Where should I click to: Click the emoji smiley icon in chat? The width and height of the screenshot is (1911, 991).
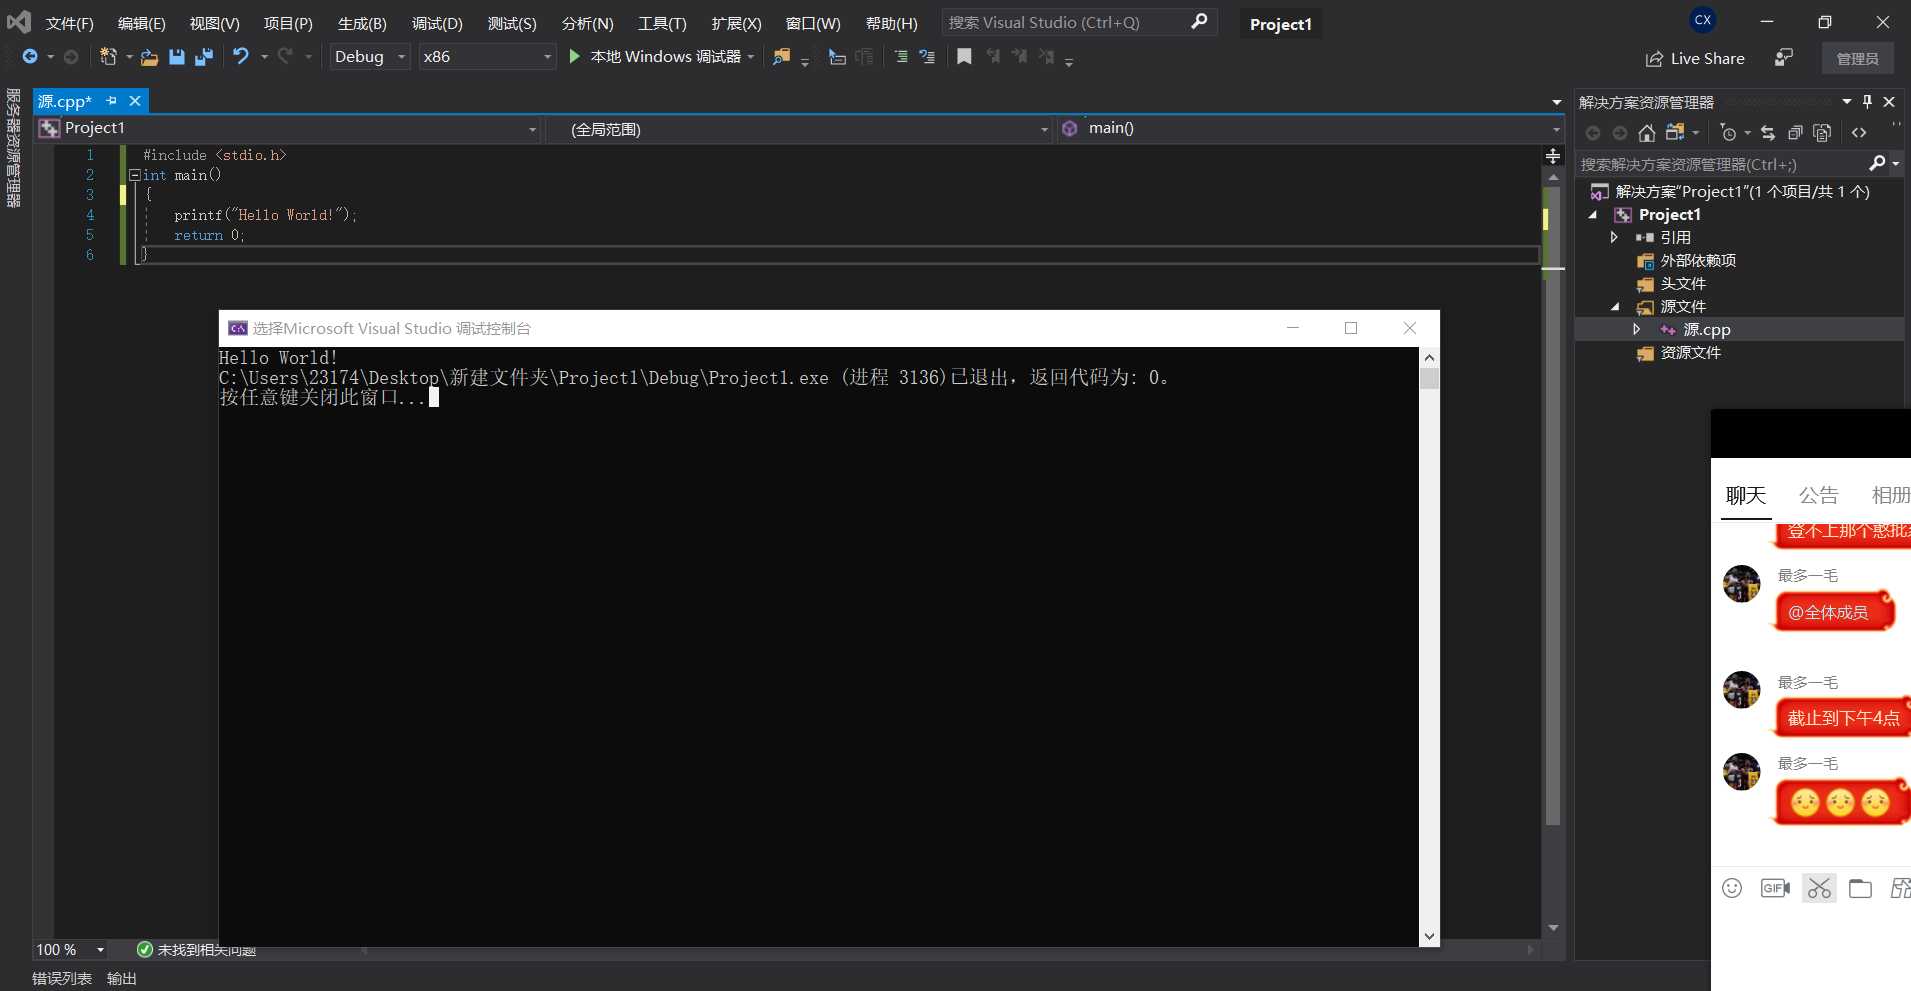tap(1732, 888)
